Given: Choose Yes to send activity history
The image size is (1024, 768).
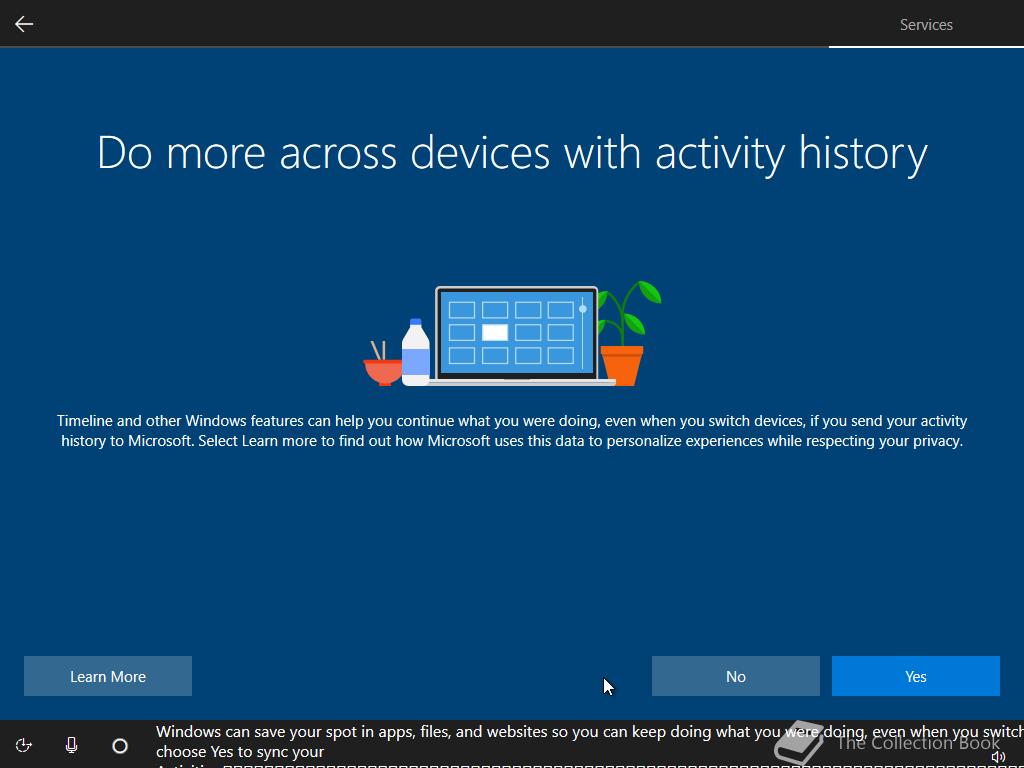Looking at the screenshot, I should 916,676.
